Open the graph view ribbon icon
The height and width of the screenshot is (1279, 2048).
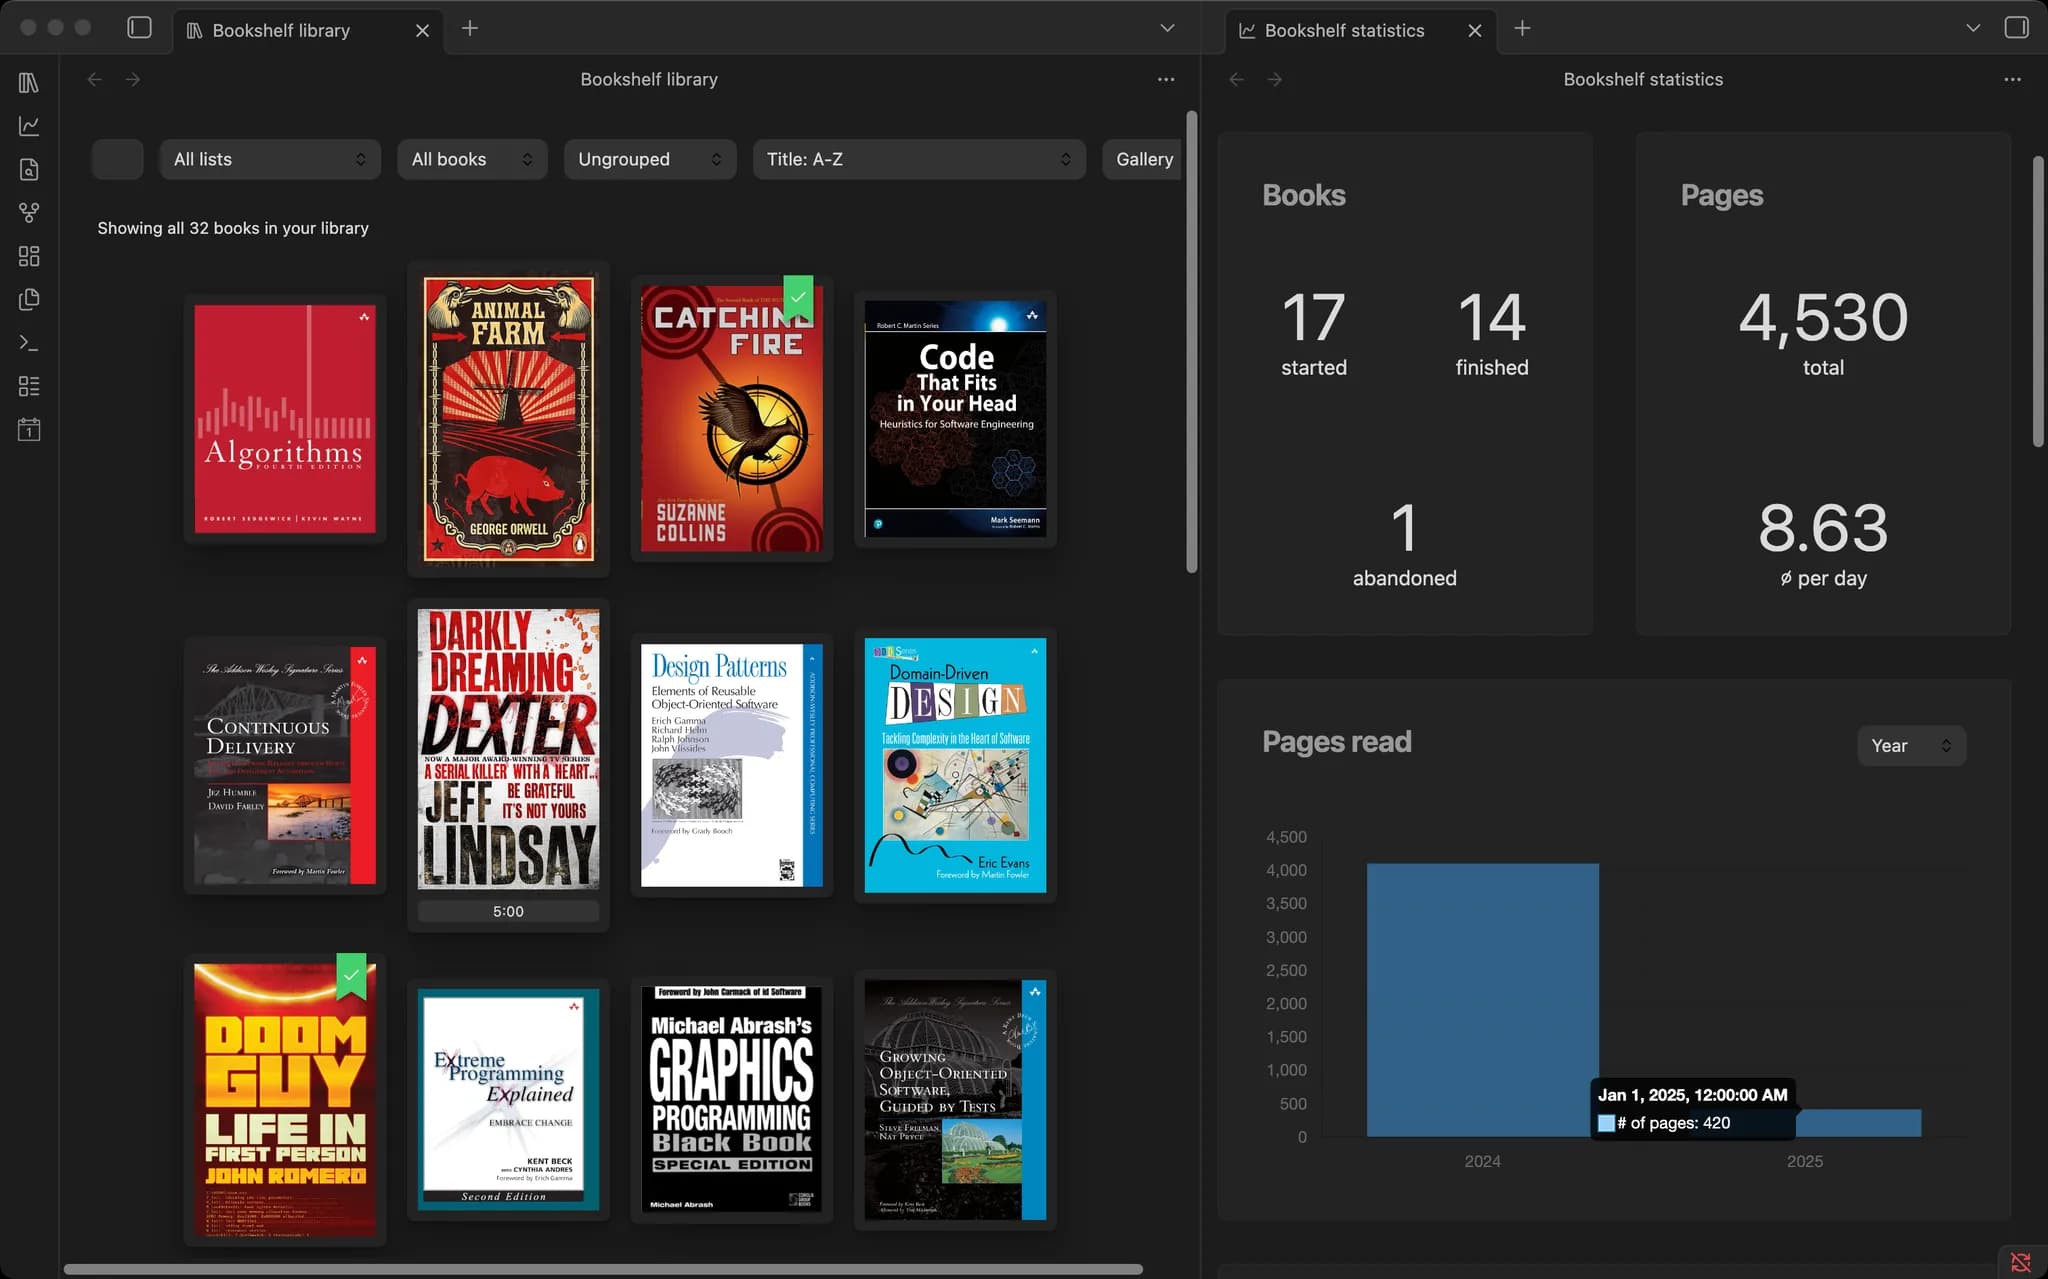[29, 213]
